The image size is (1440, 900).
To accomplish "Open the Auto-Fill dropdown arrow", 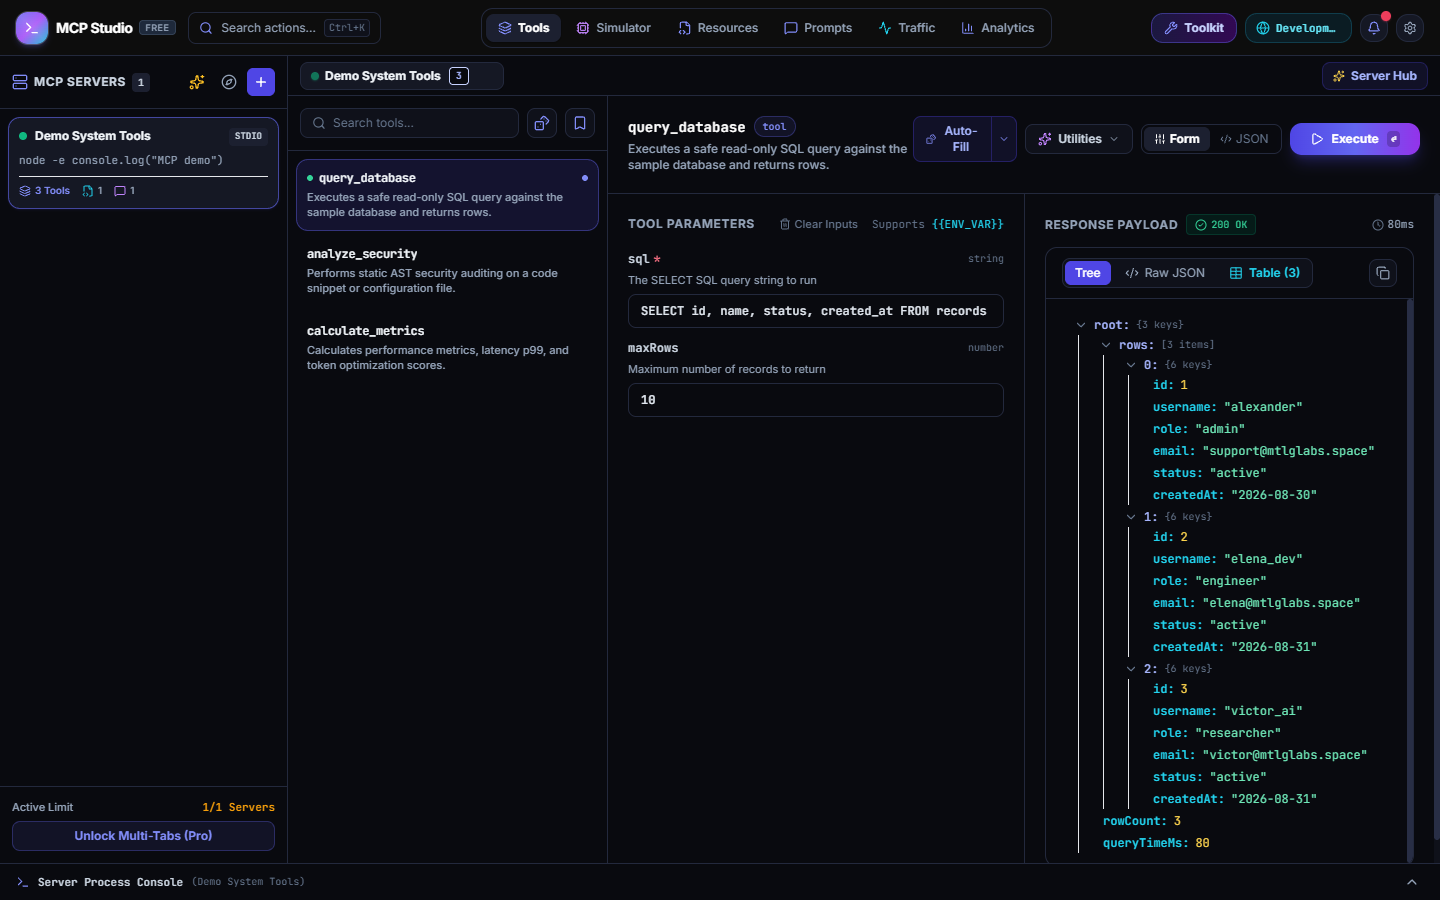I will coord(1004,139).
